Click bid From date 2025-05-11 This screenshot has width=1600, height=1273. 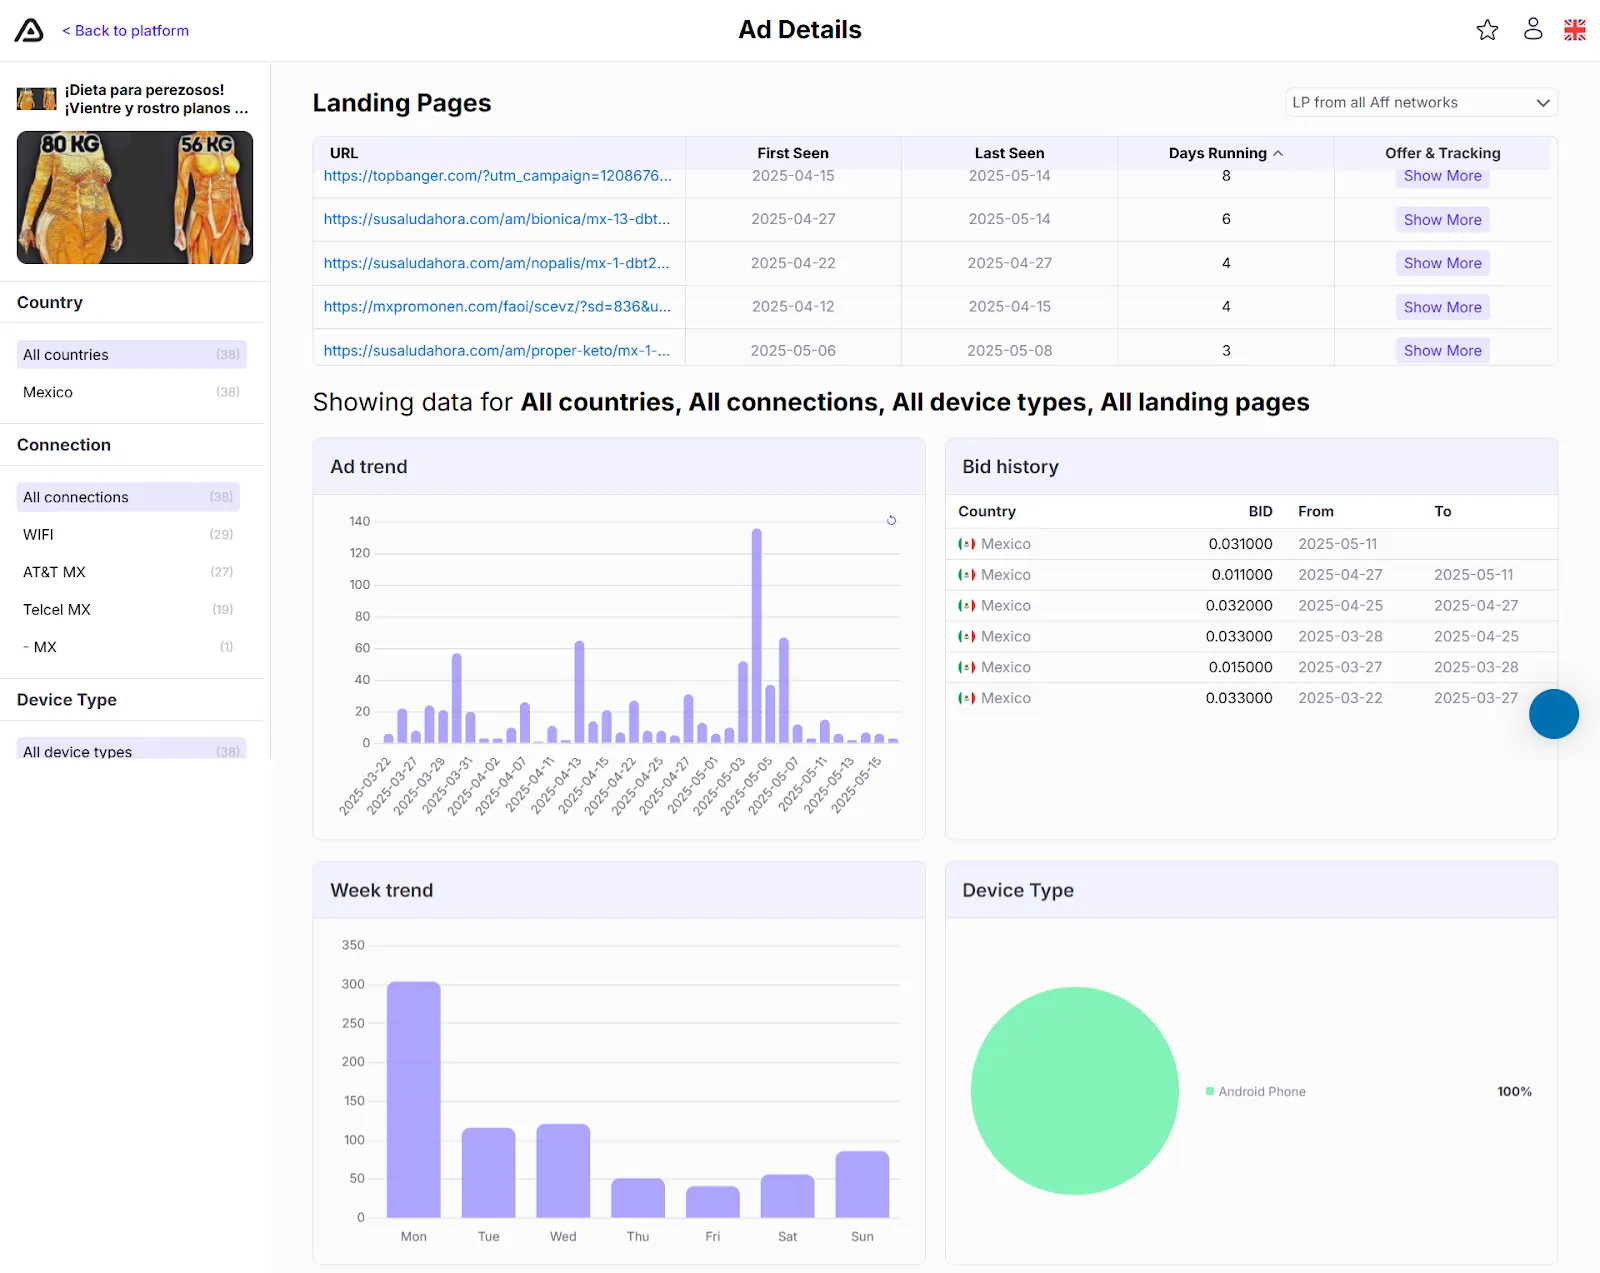pos(1337,544)
